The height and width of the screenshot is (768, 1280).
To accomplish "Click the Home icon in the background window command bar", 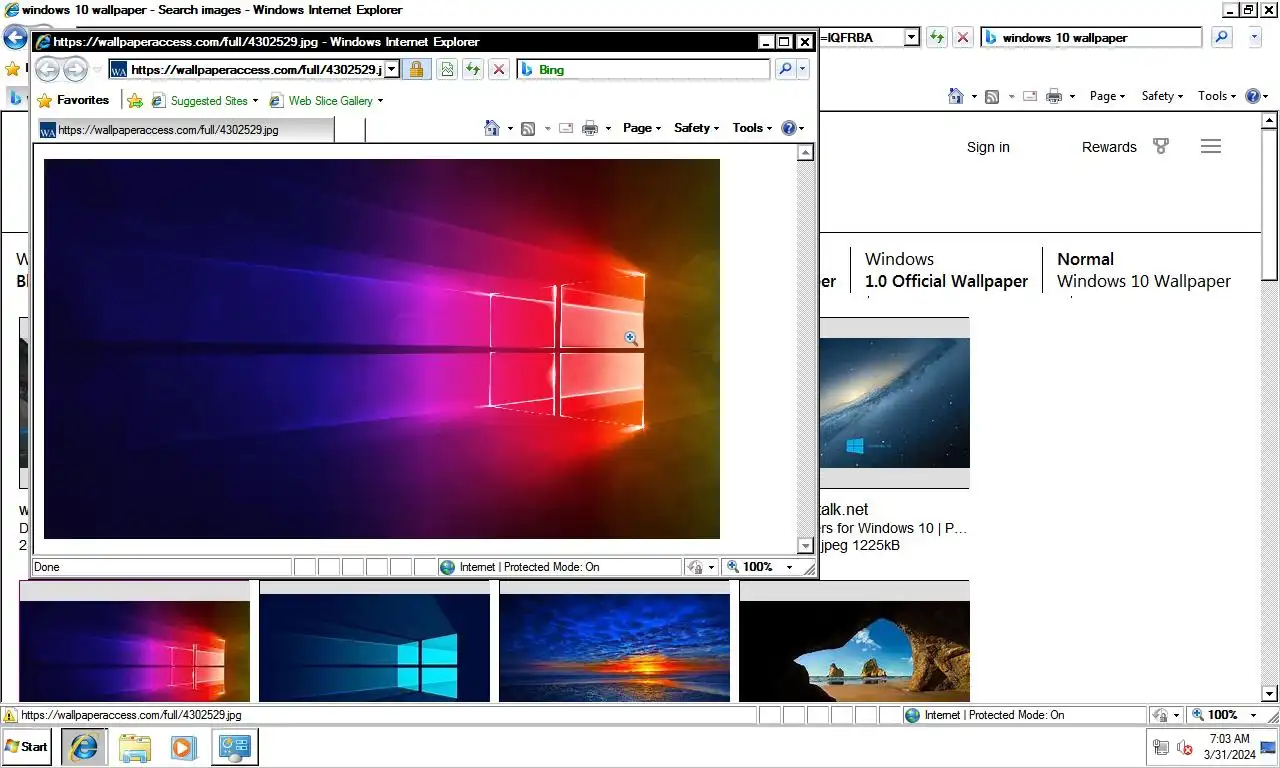I will [x=957, y=96].
